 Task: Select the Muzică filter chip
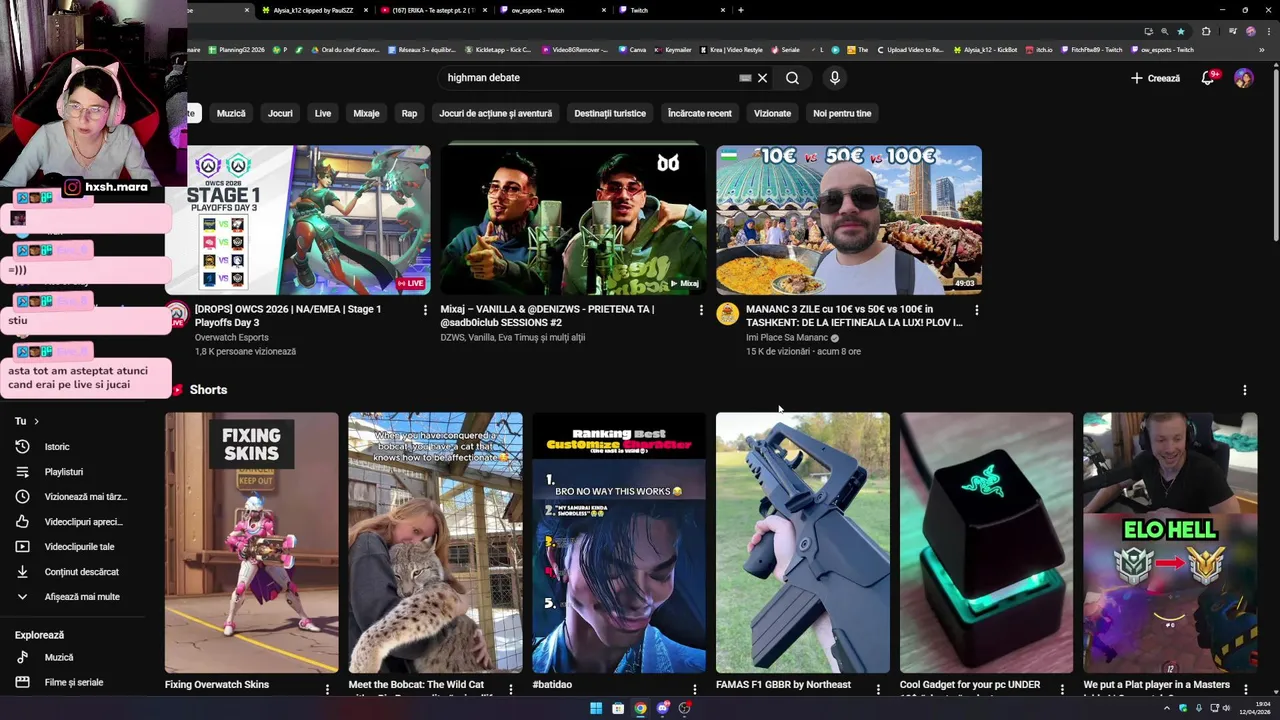coord(231,113)
